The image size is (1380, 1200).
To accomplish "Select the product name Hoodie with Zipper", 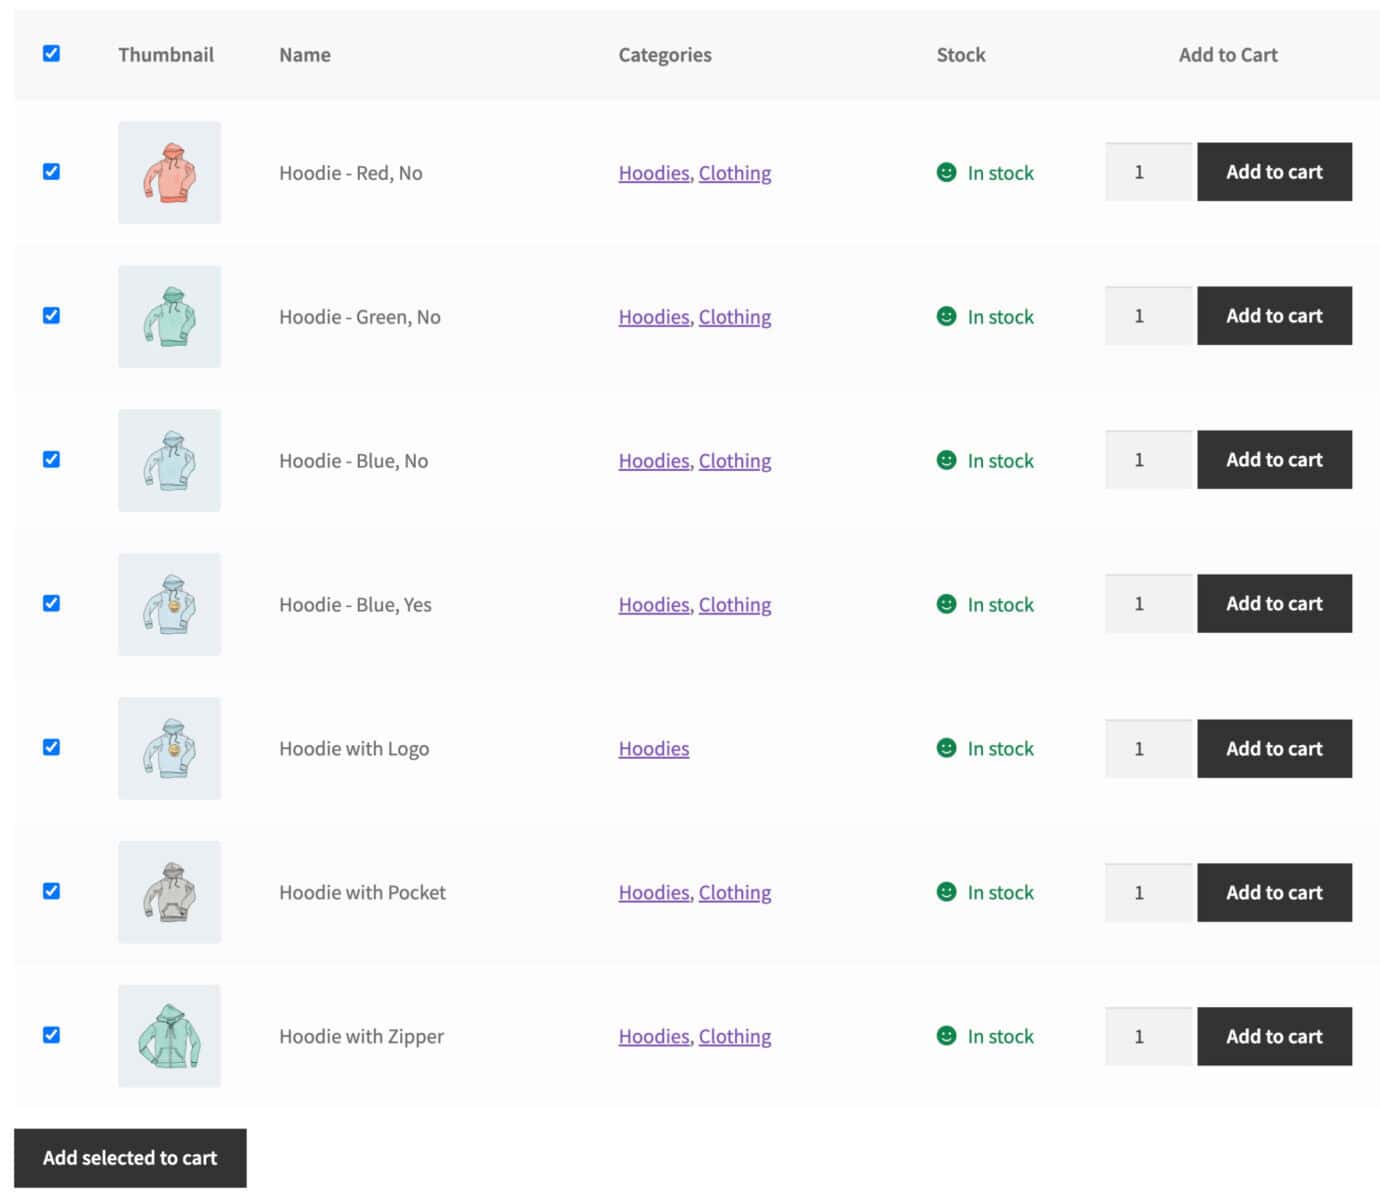I will (x=361, y=1037).
